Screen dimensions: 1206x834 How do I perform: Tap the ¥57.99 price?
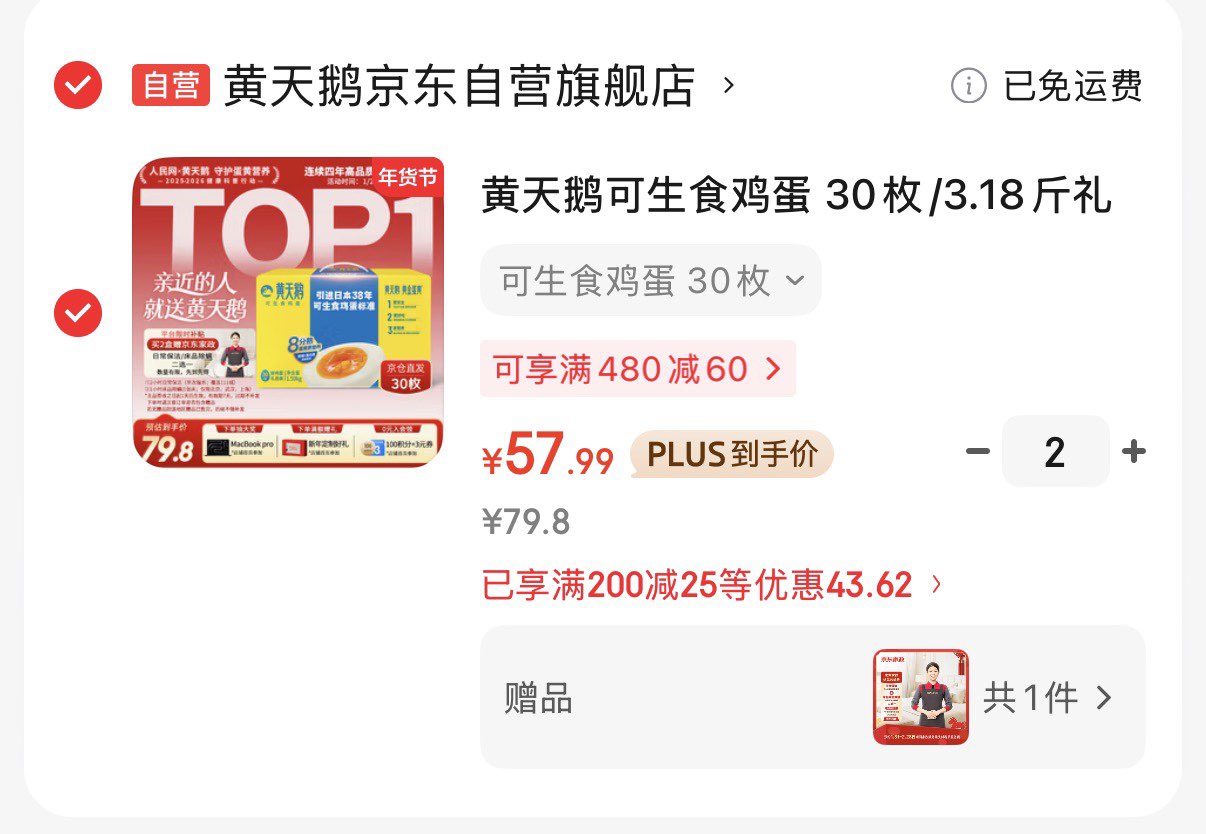(x=548, y=456)
